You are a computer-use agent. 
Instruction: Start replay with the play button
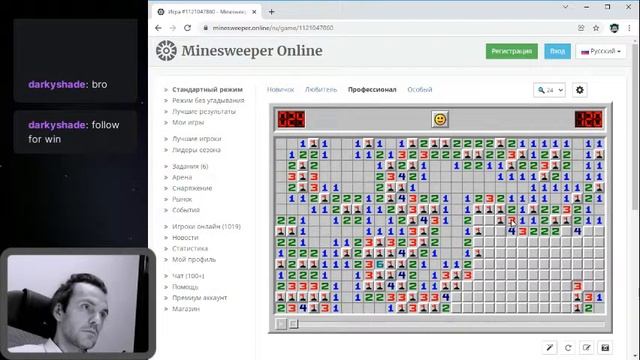coord(281,324)
